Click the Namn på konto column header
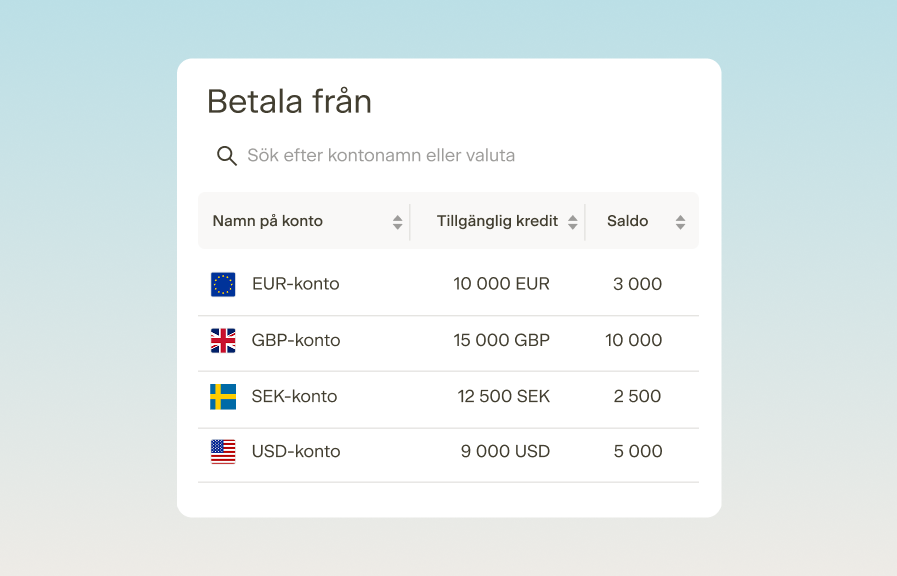Viewport: 897px width, 576px height. tap(267, 221)
